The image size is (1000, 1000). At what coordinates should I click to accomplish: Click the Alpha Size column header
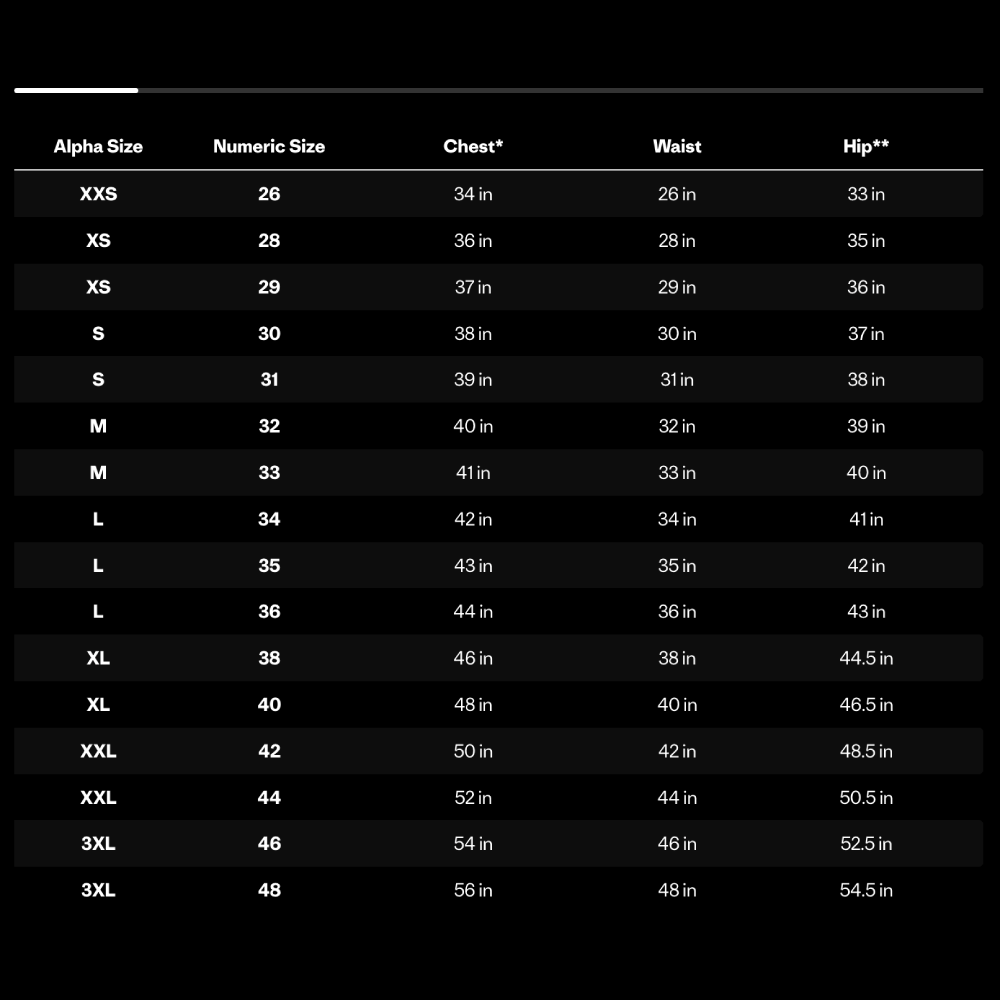[x=98, y=147]
